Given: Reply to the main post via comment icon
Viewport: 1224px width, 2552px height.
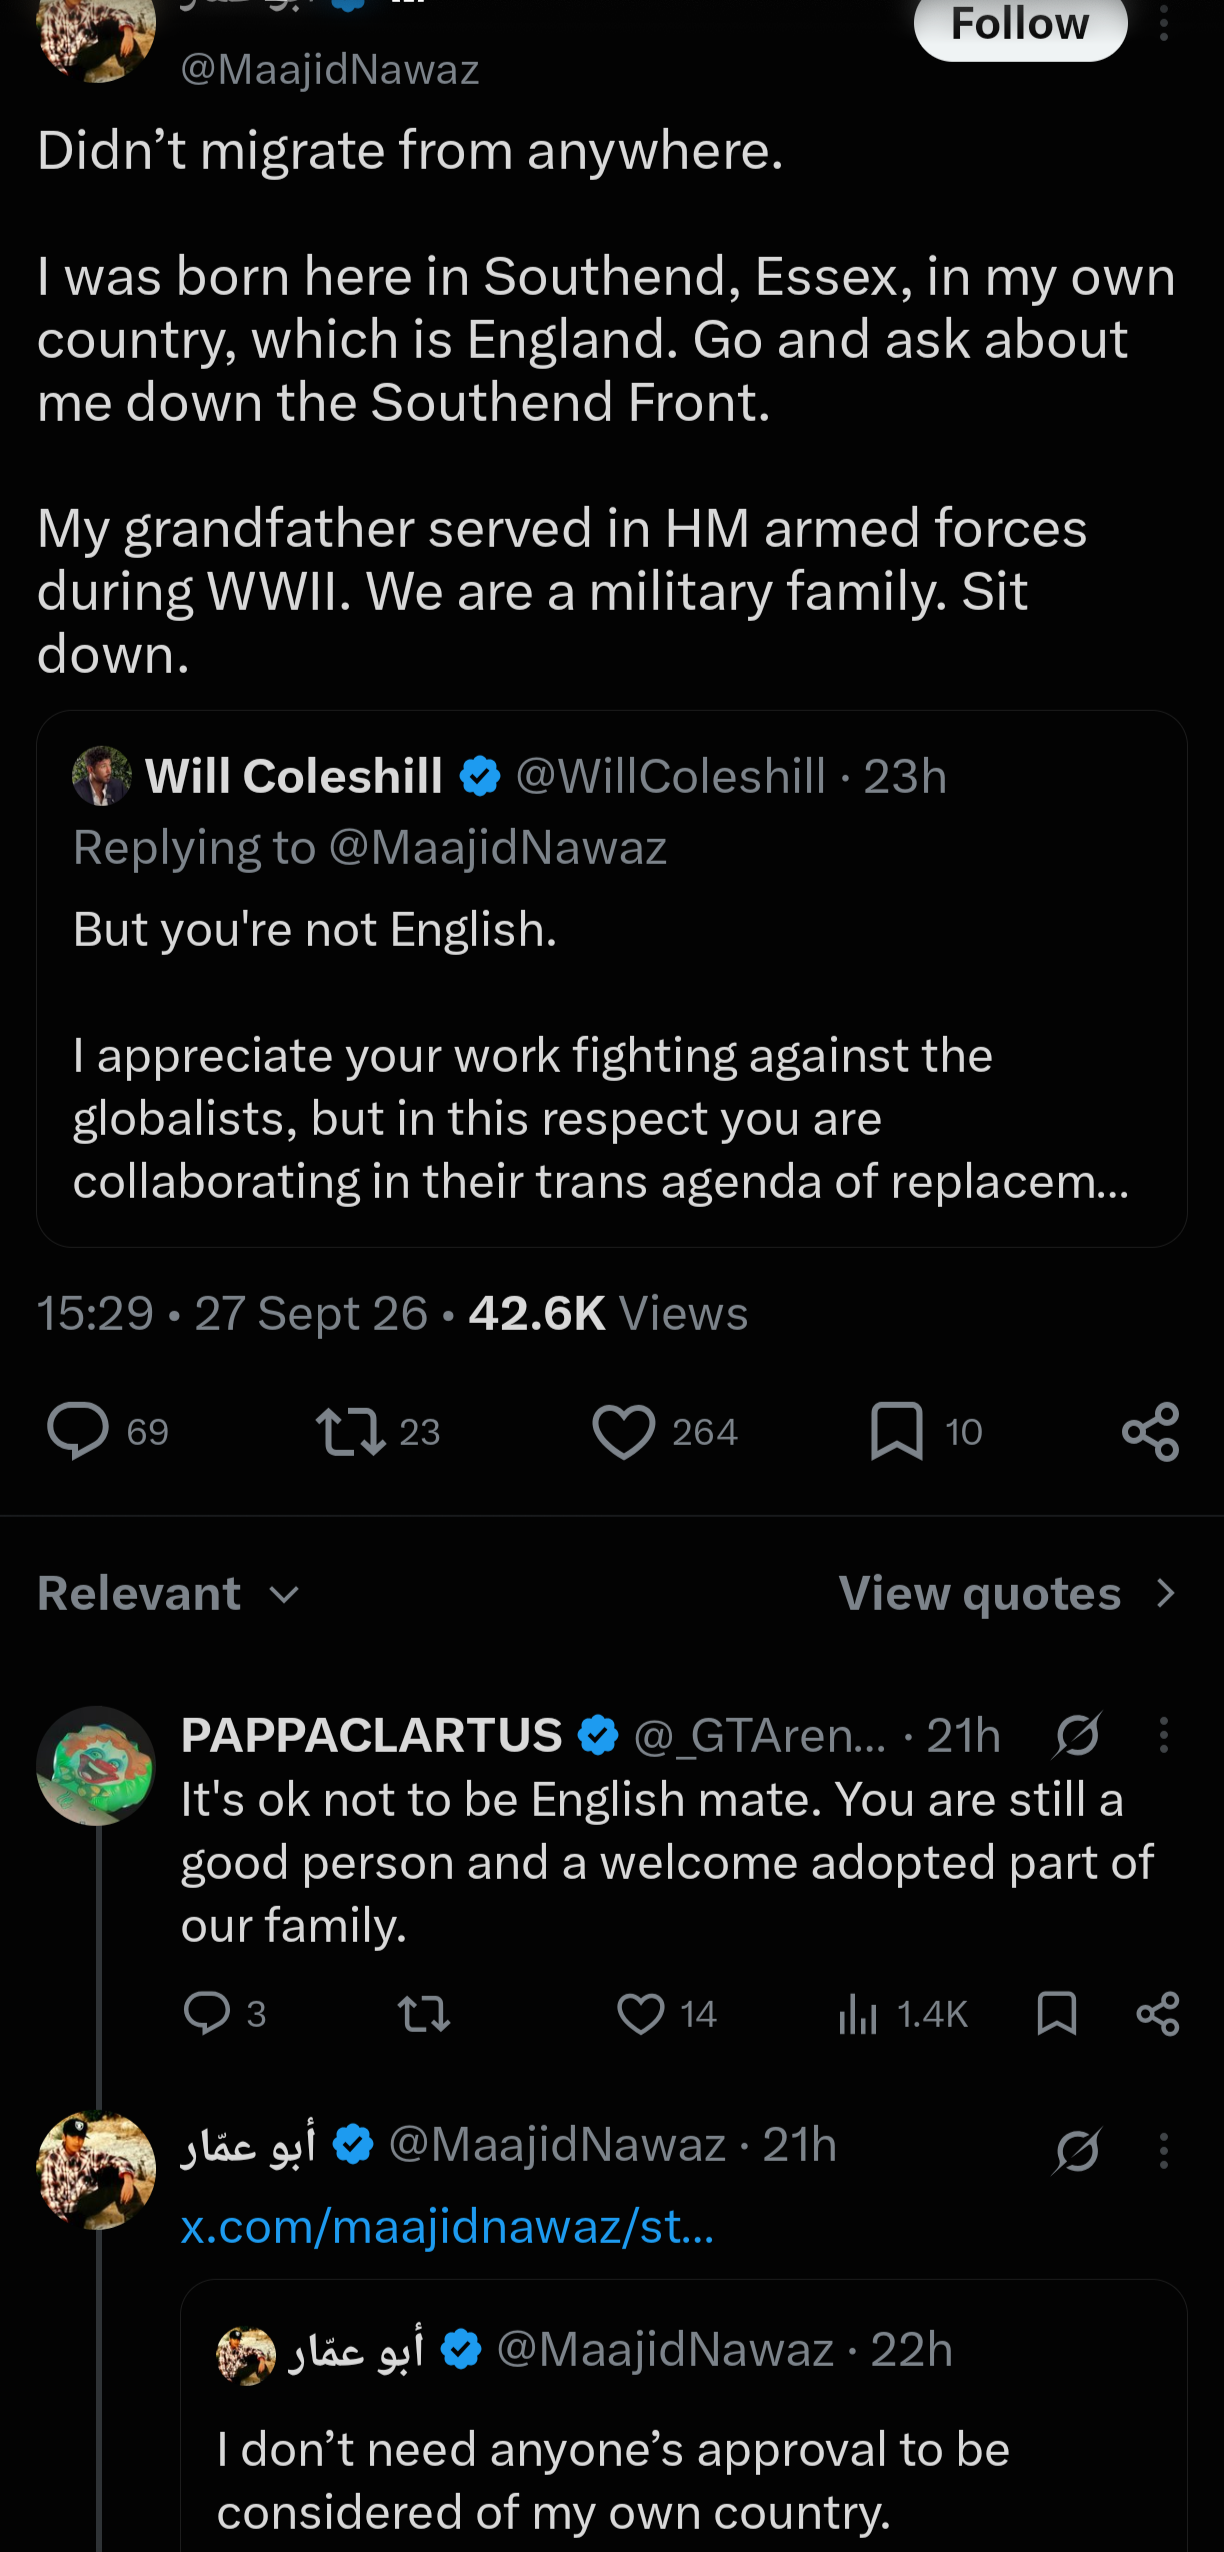Looking at the screenshot, I should pos(78,1432).
